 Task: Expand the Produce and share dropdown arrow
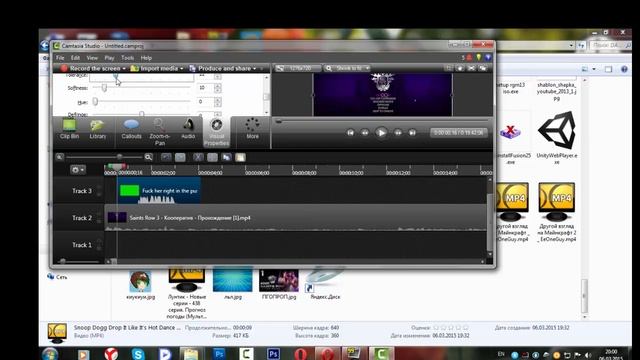[x=255, y=69]
